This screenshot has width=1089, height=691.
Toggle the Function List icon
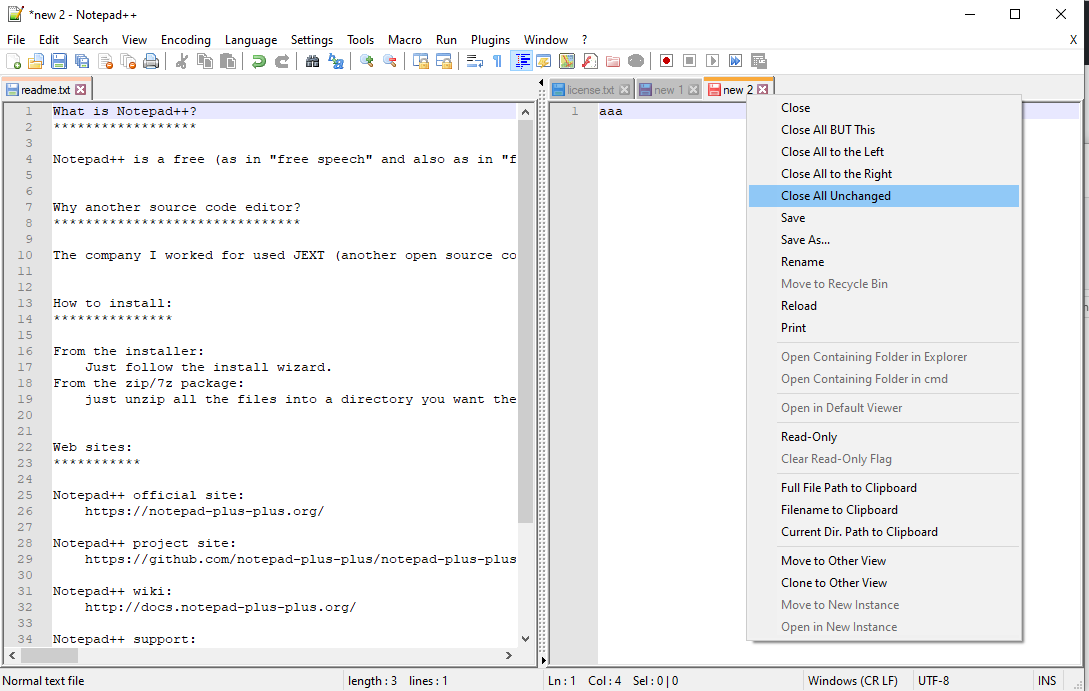click(590, 61)
